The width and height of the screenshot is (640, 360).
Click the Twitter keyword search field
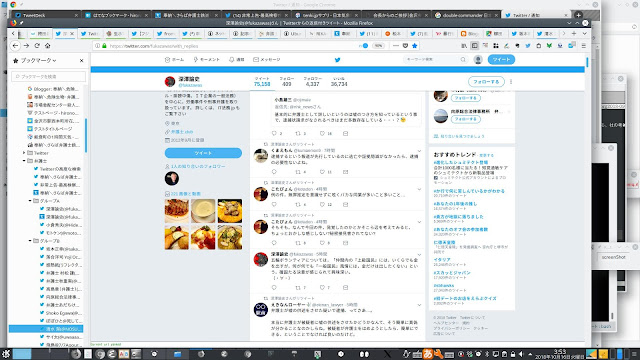435,60
